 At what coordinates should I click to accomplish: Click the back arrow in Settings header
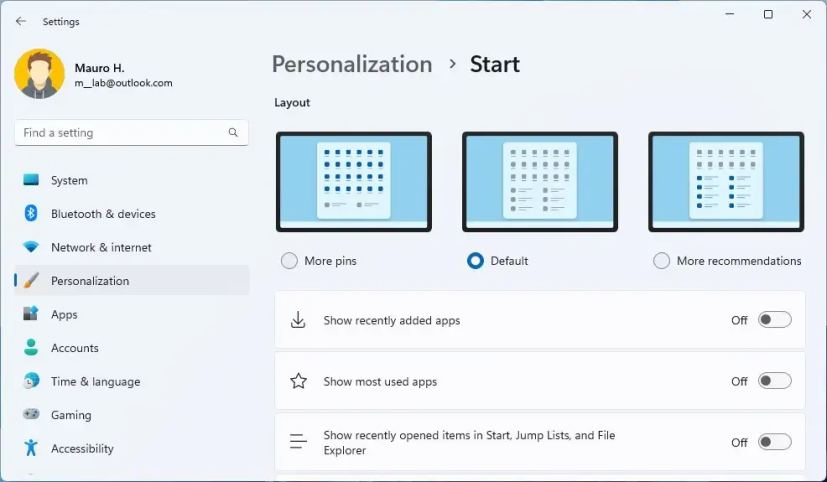tap(21, 21)
